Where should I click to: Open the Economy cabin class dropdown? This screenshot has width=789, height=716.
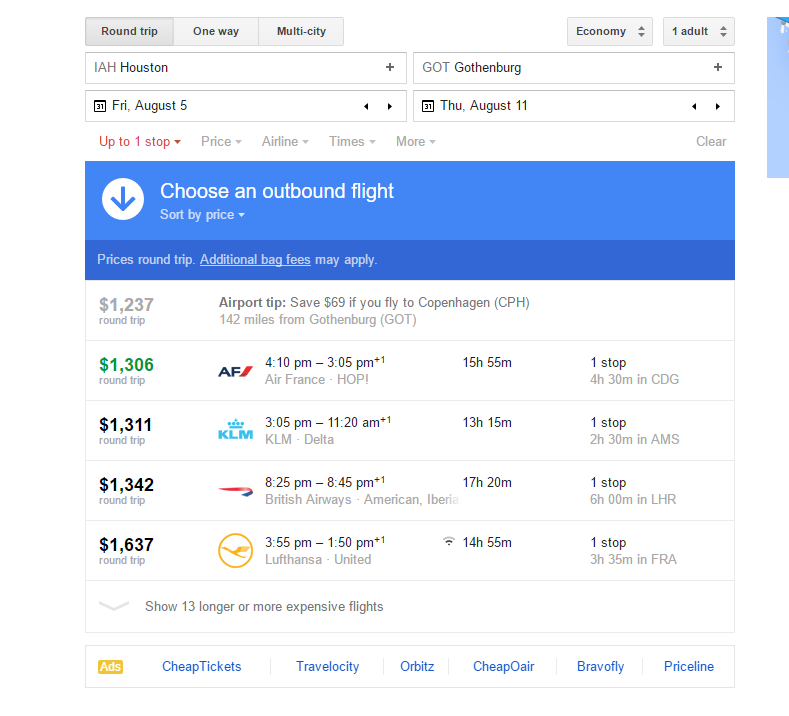pos(609,31)
